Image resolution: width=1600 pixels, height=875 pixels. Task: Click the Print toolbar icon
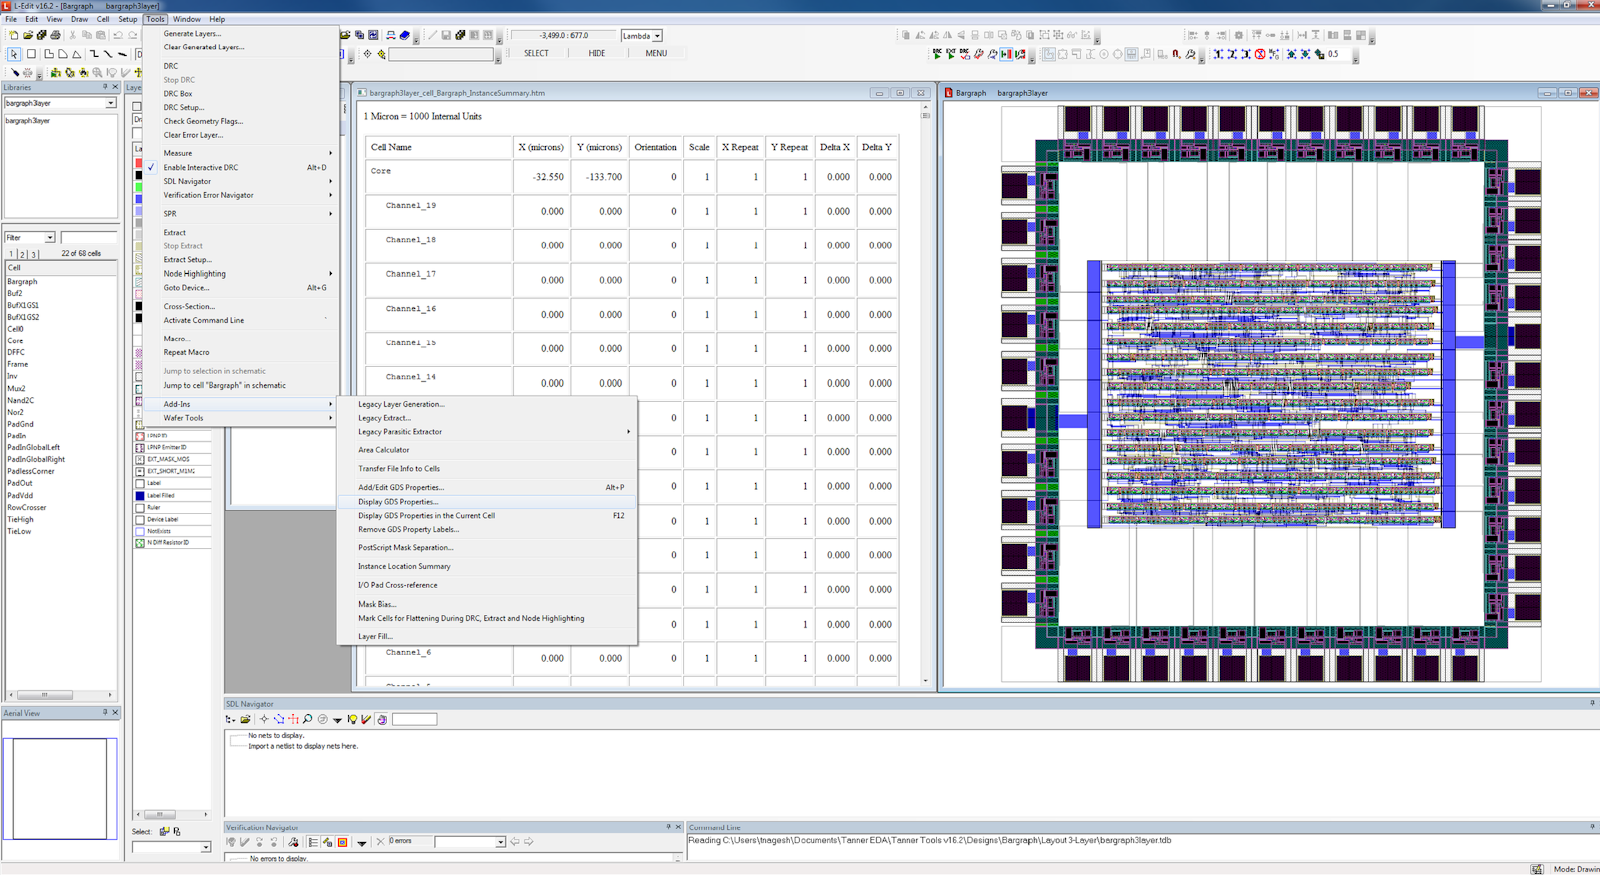pyautogui.click(x=55, y=35)
